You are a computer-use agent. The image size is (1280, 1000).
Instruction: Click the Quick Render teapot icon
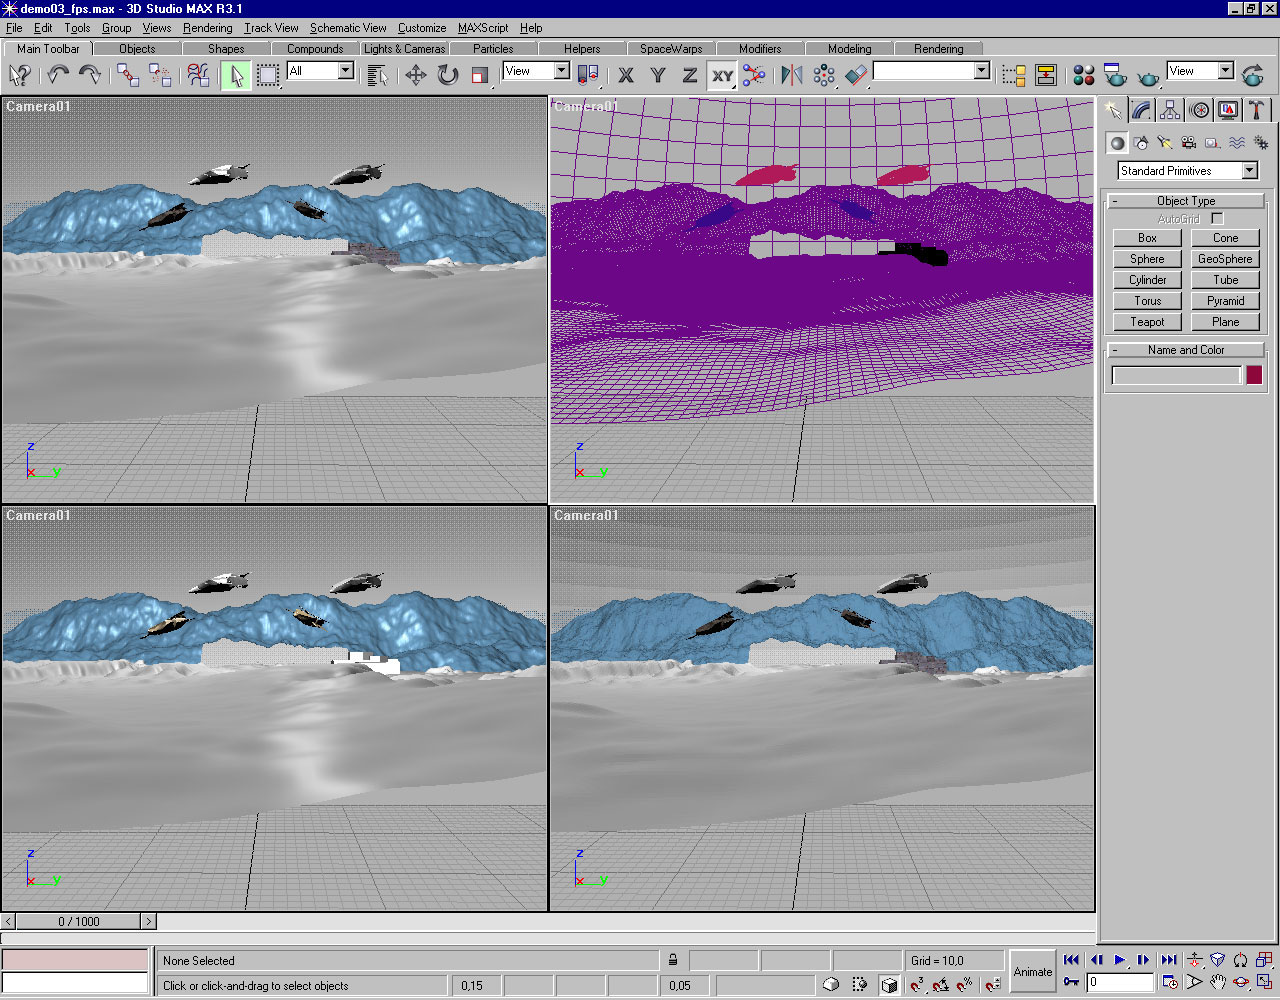point(1149,75)
